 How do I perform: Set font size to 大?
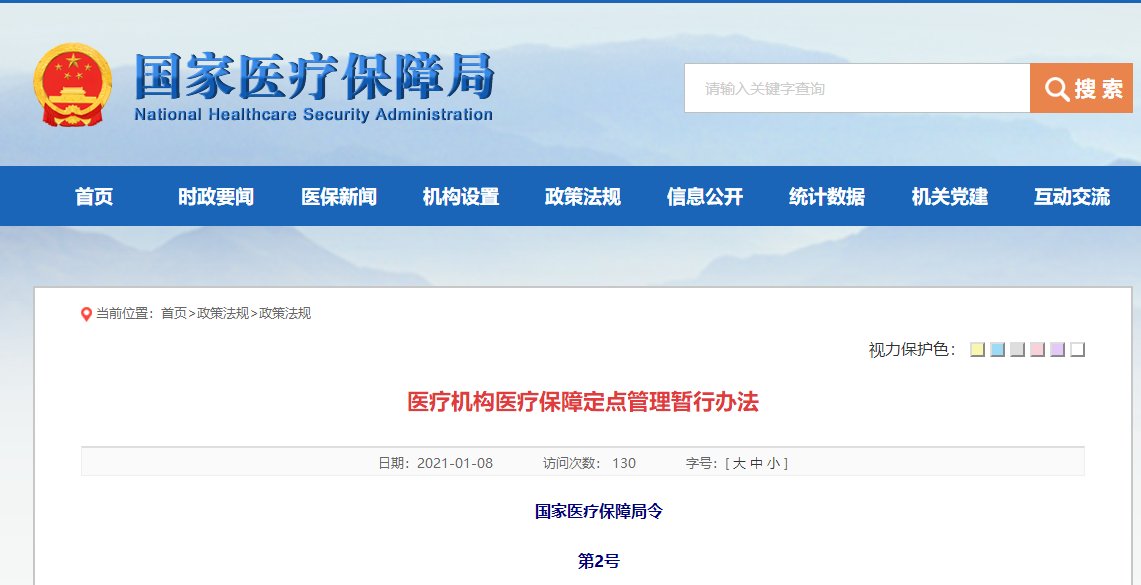point(739,463)
